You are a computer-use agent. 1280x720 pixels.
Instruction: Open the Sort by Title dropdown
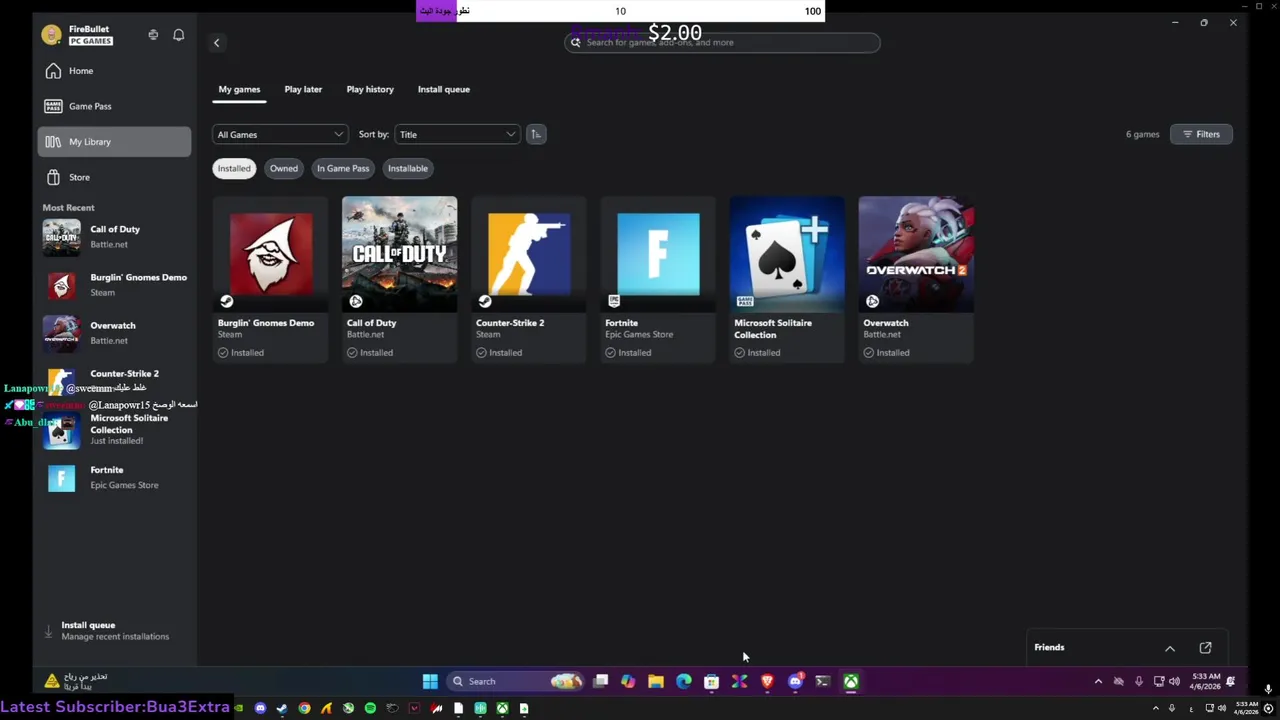(458, 134)
